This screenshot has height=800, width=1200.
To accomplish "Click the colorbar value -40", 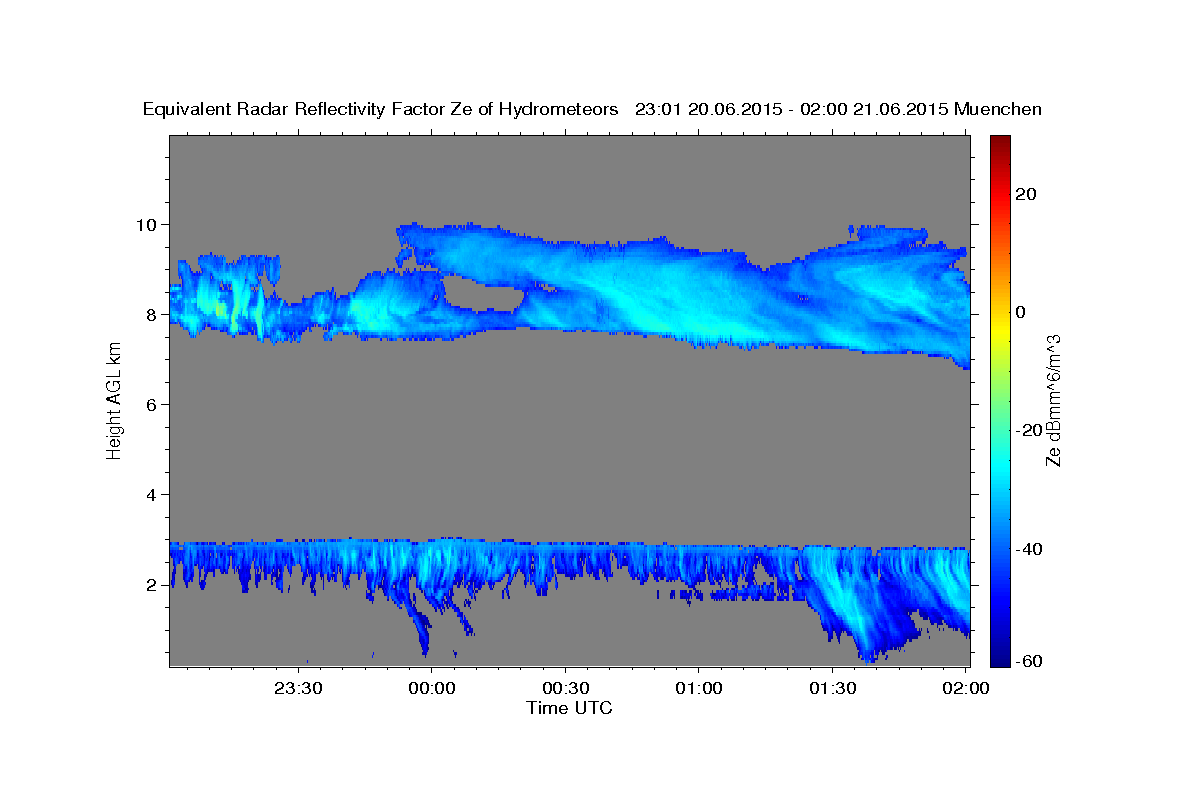I will (1028, 549).
